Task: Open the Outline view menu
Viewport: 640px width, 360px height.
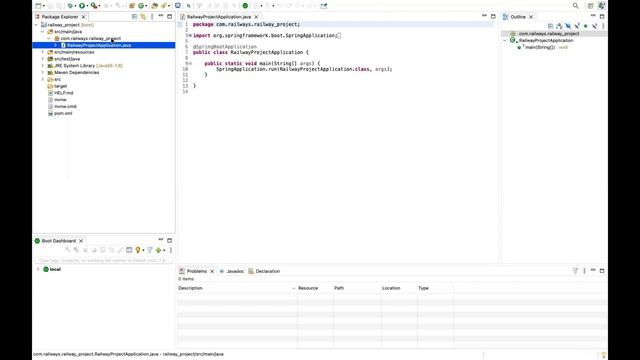Action: 603,26
